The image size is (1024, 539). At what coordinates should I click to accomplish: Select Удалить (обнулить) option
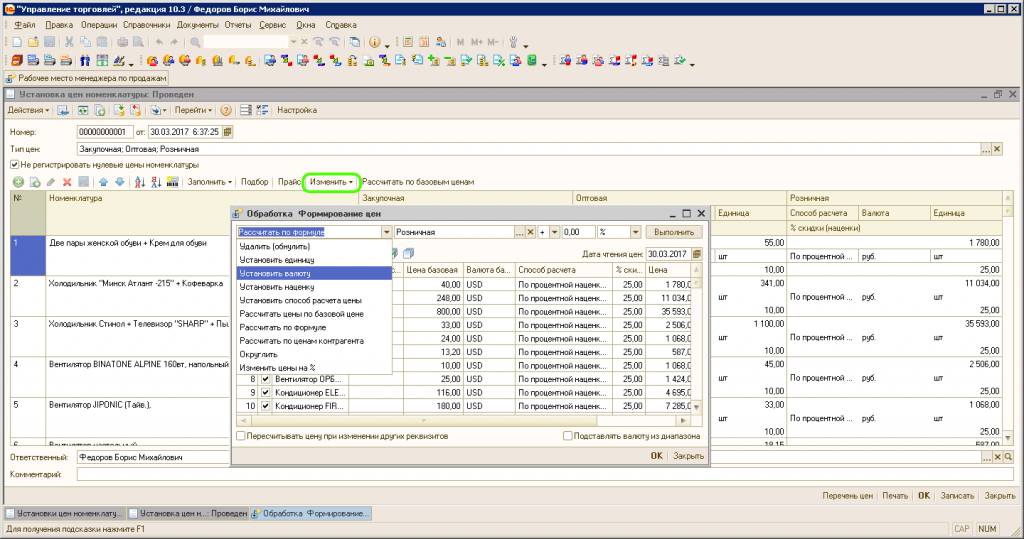tap(314, 246)
